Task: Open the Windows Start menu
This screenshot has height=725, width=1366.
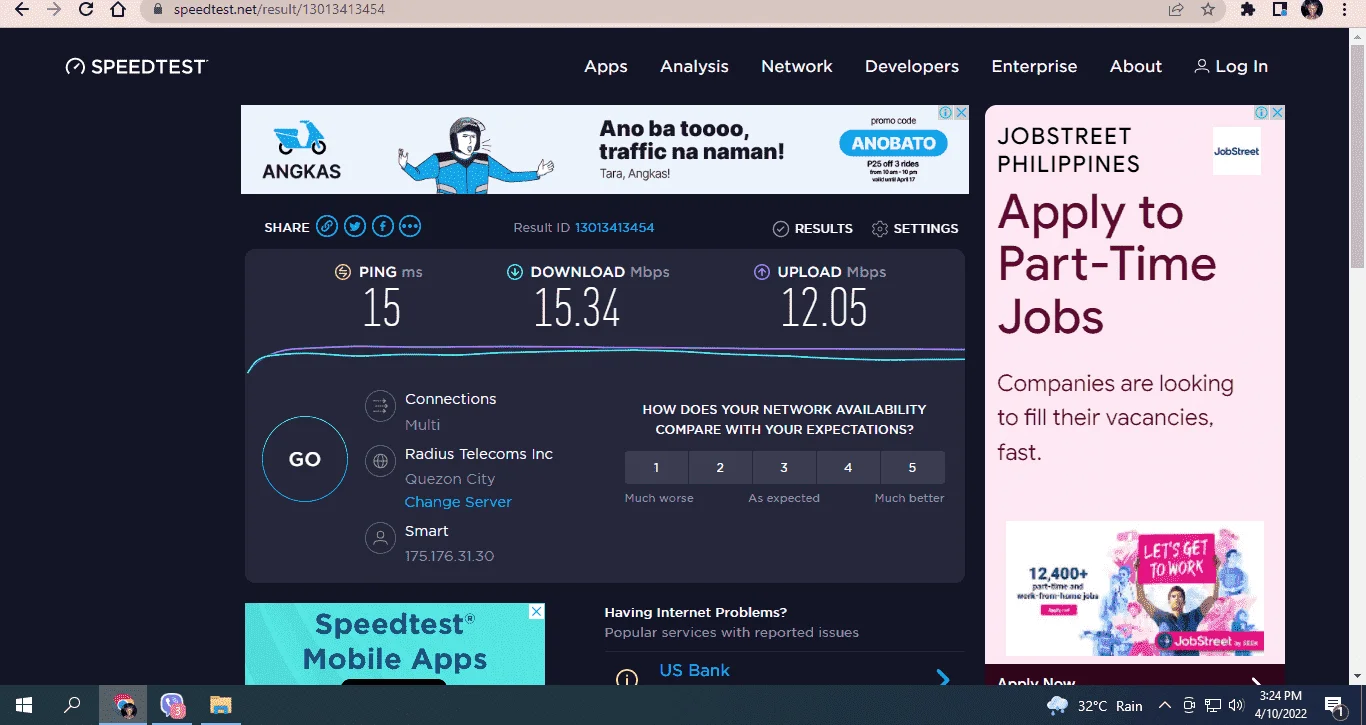Action: tap(23, 705)
